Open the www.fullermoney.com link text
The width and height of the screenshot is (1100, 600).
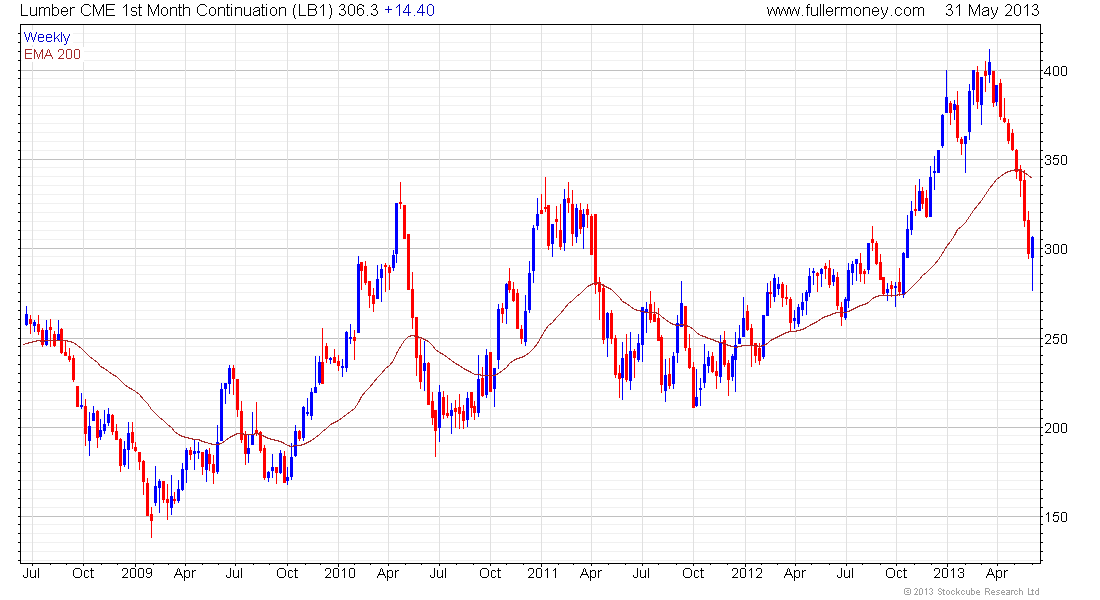(845, 11)
